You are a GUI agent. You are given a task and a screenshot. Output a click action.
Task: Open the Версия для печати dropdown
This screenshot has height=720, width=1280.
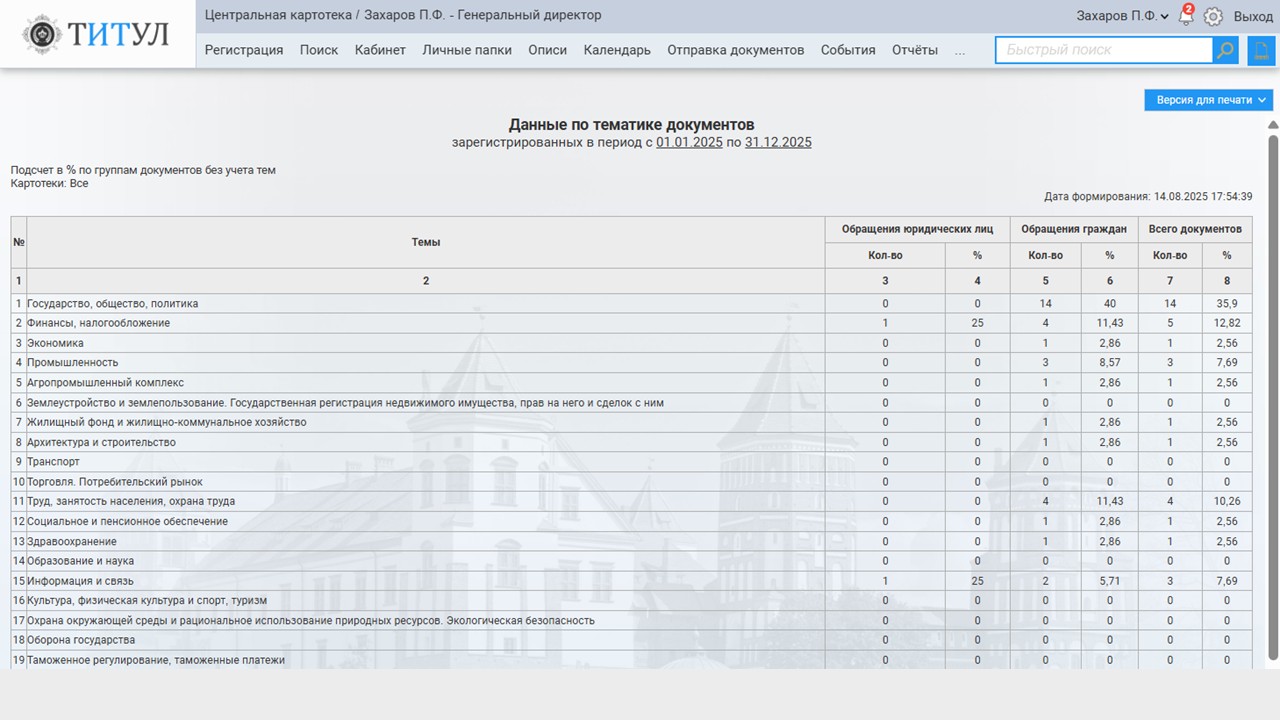1208,100
